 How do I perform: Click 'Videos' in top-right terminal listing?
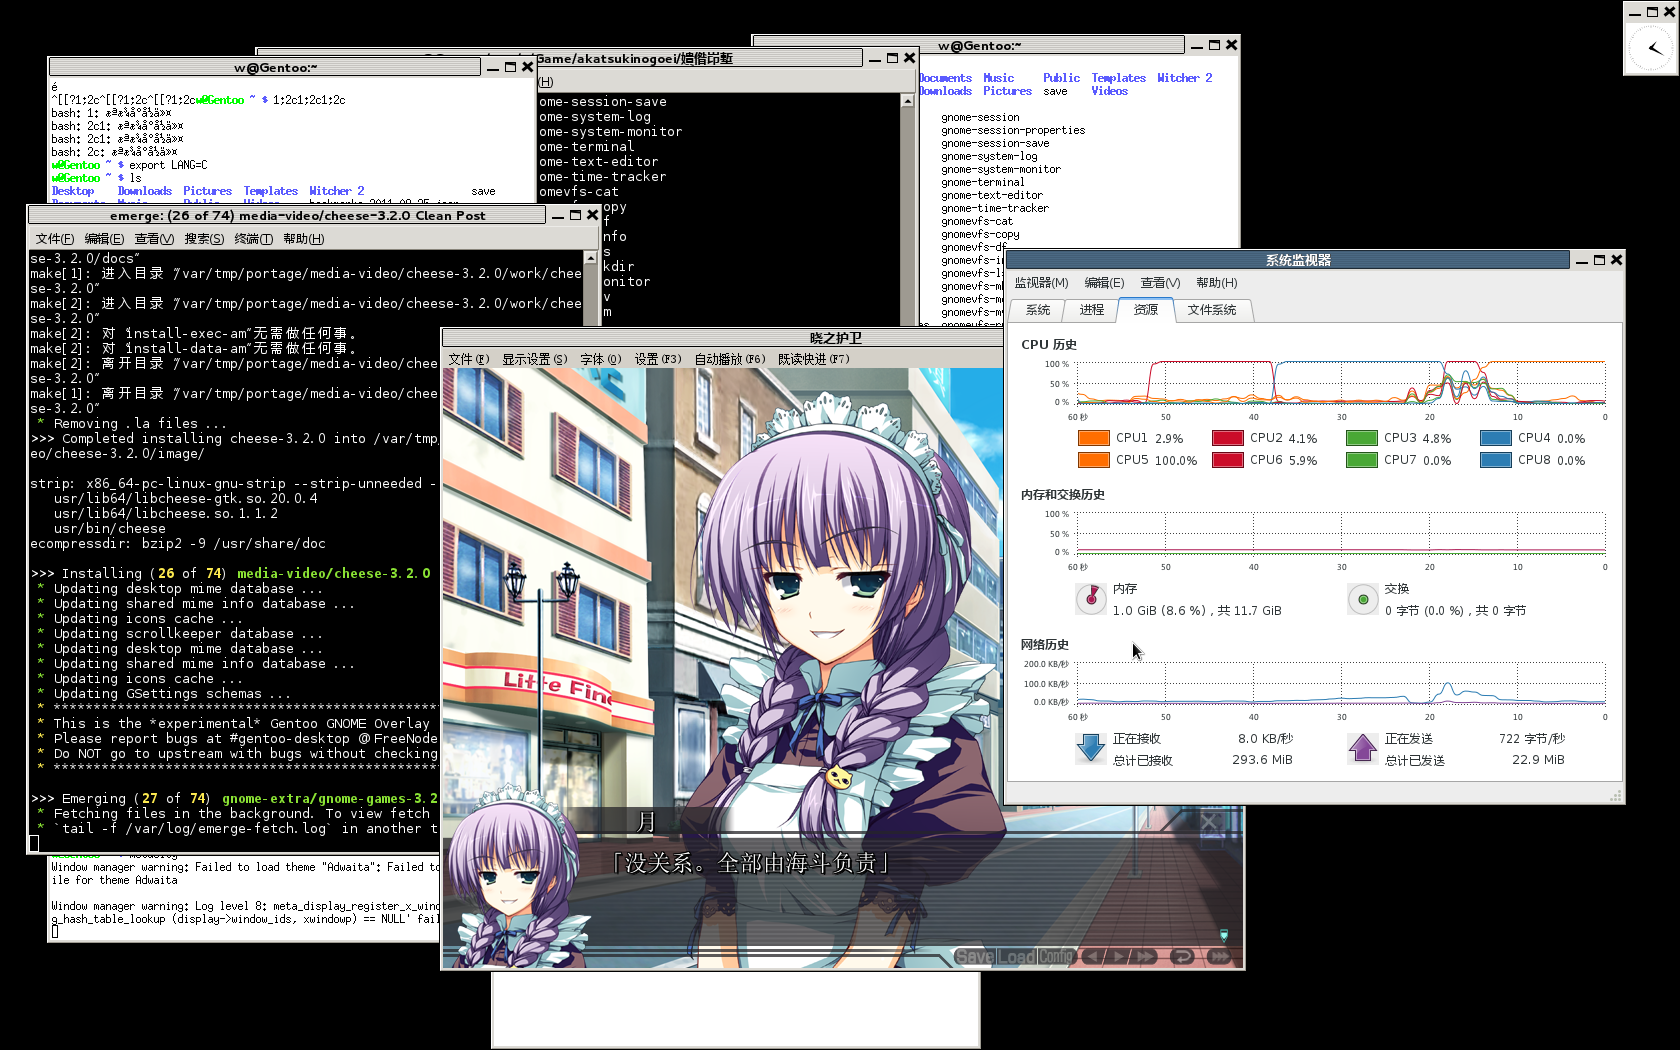[x=1109, y=91]
